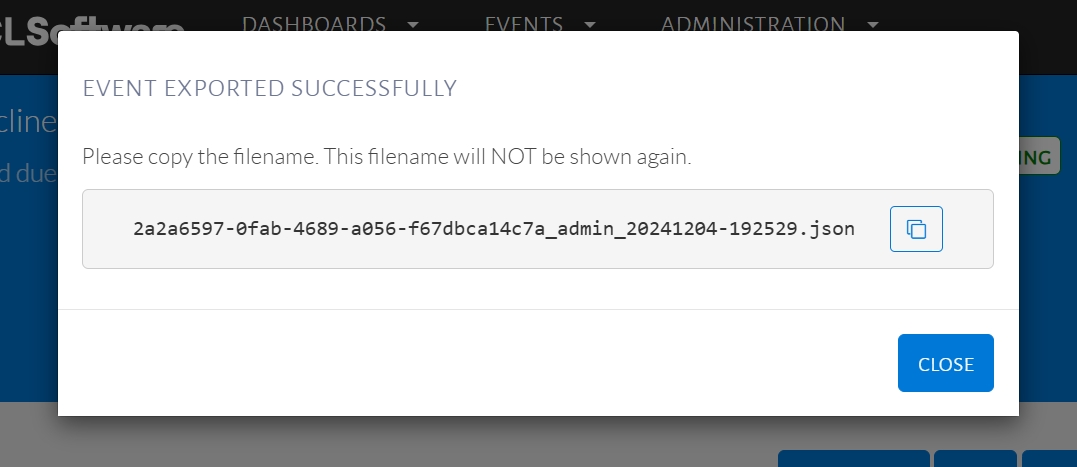Click the 'Event Exported Successfully' dialog title
This screenshot has height=467, width=1077.
coord(269,88)
